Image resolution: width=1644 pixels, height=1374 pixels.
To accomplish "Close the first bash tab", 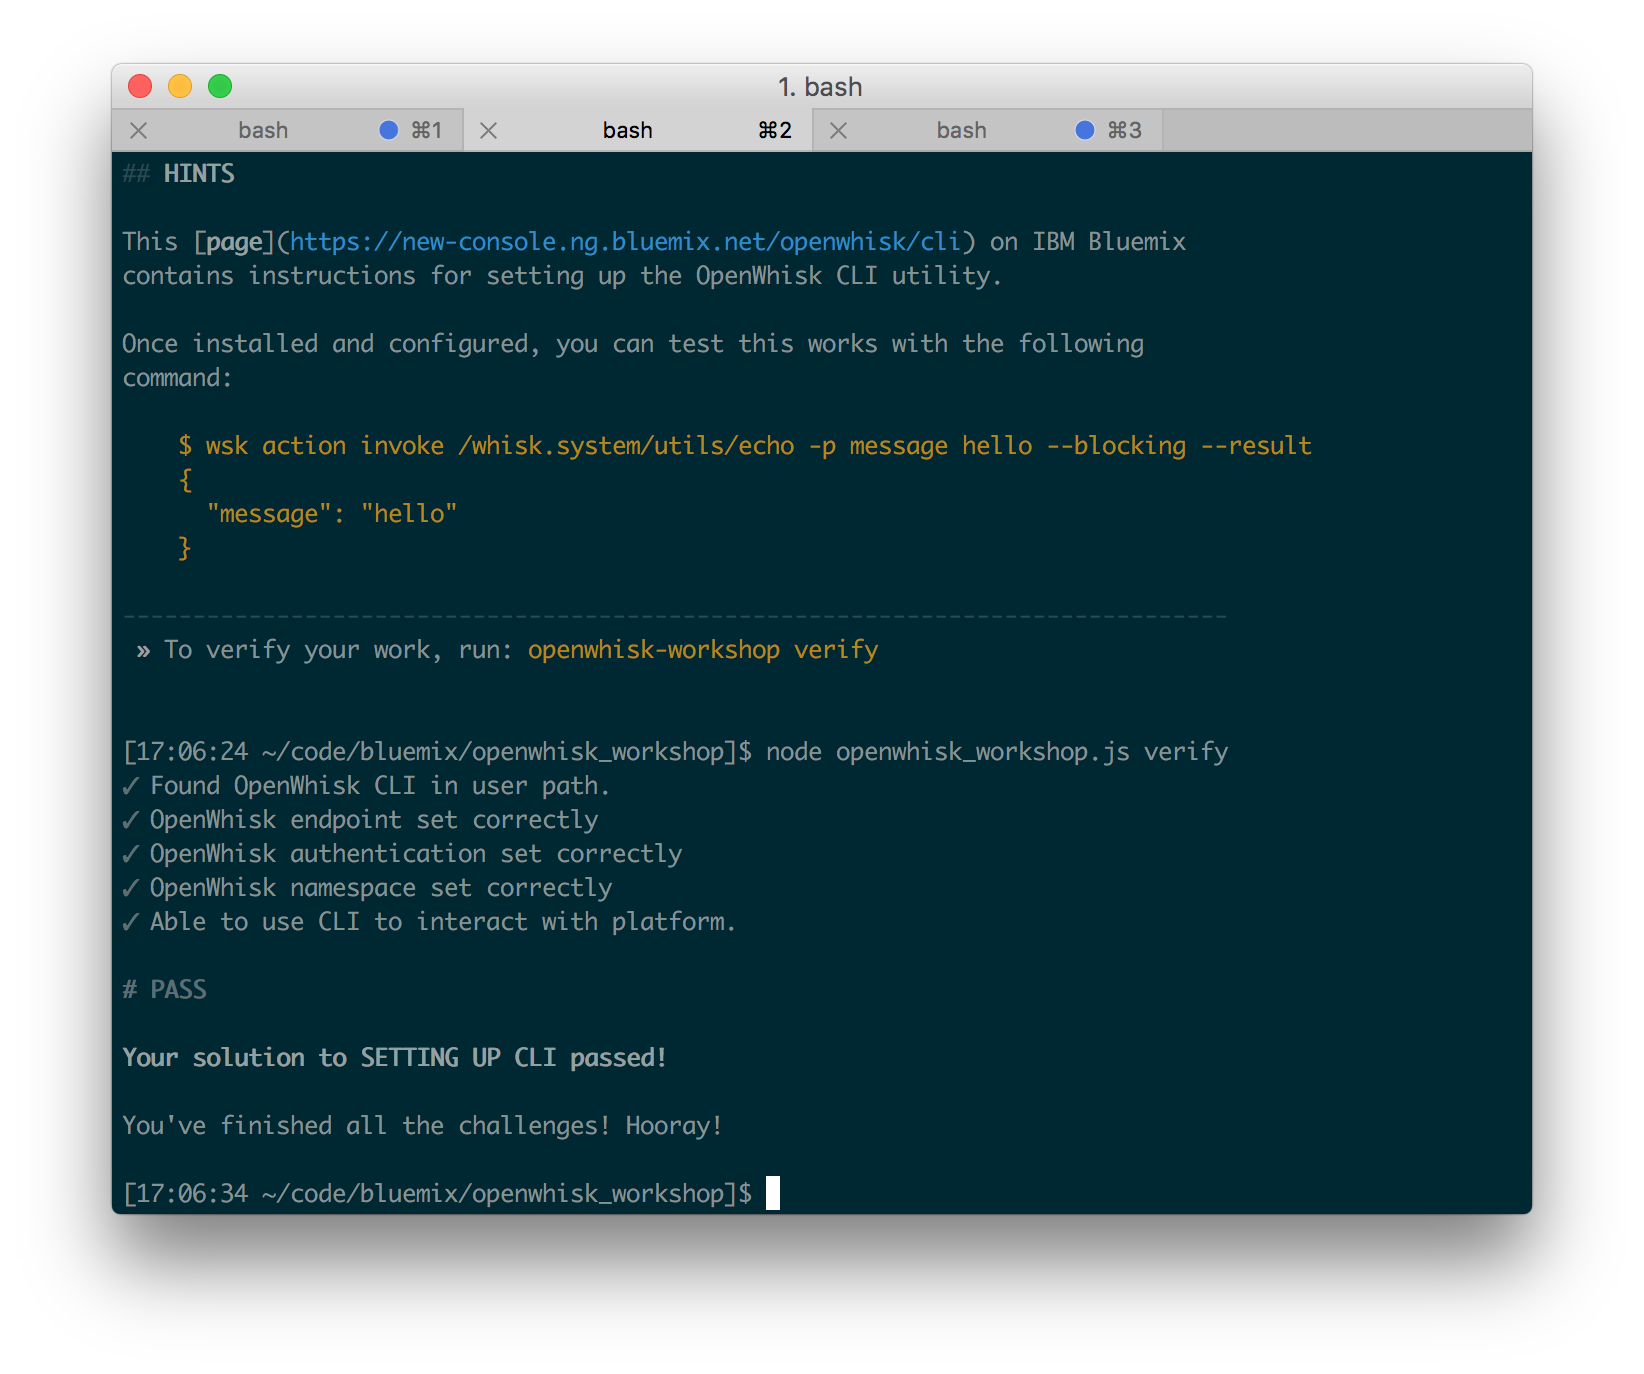I will (139, 130).
